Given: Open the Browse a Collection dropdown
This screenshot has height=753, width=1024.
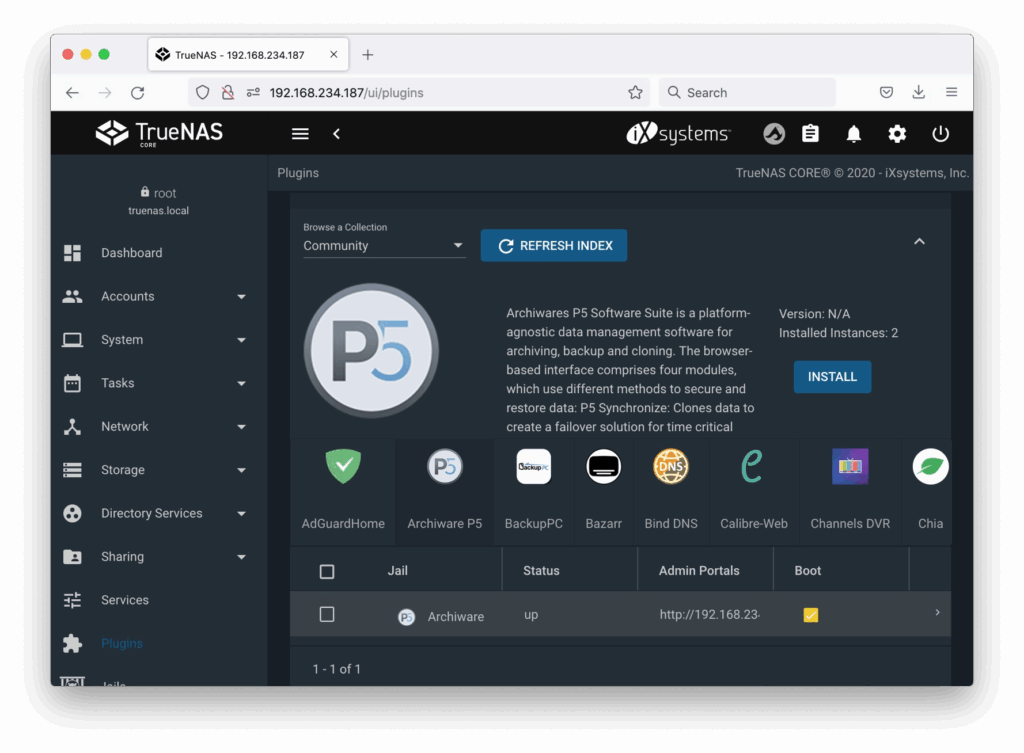Looking at the screenshot, I should 384,246.
